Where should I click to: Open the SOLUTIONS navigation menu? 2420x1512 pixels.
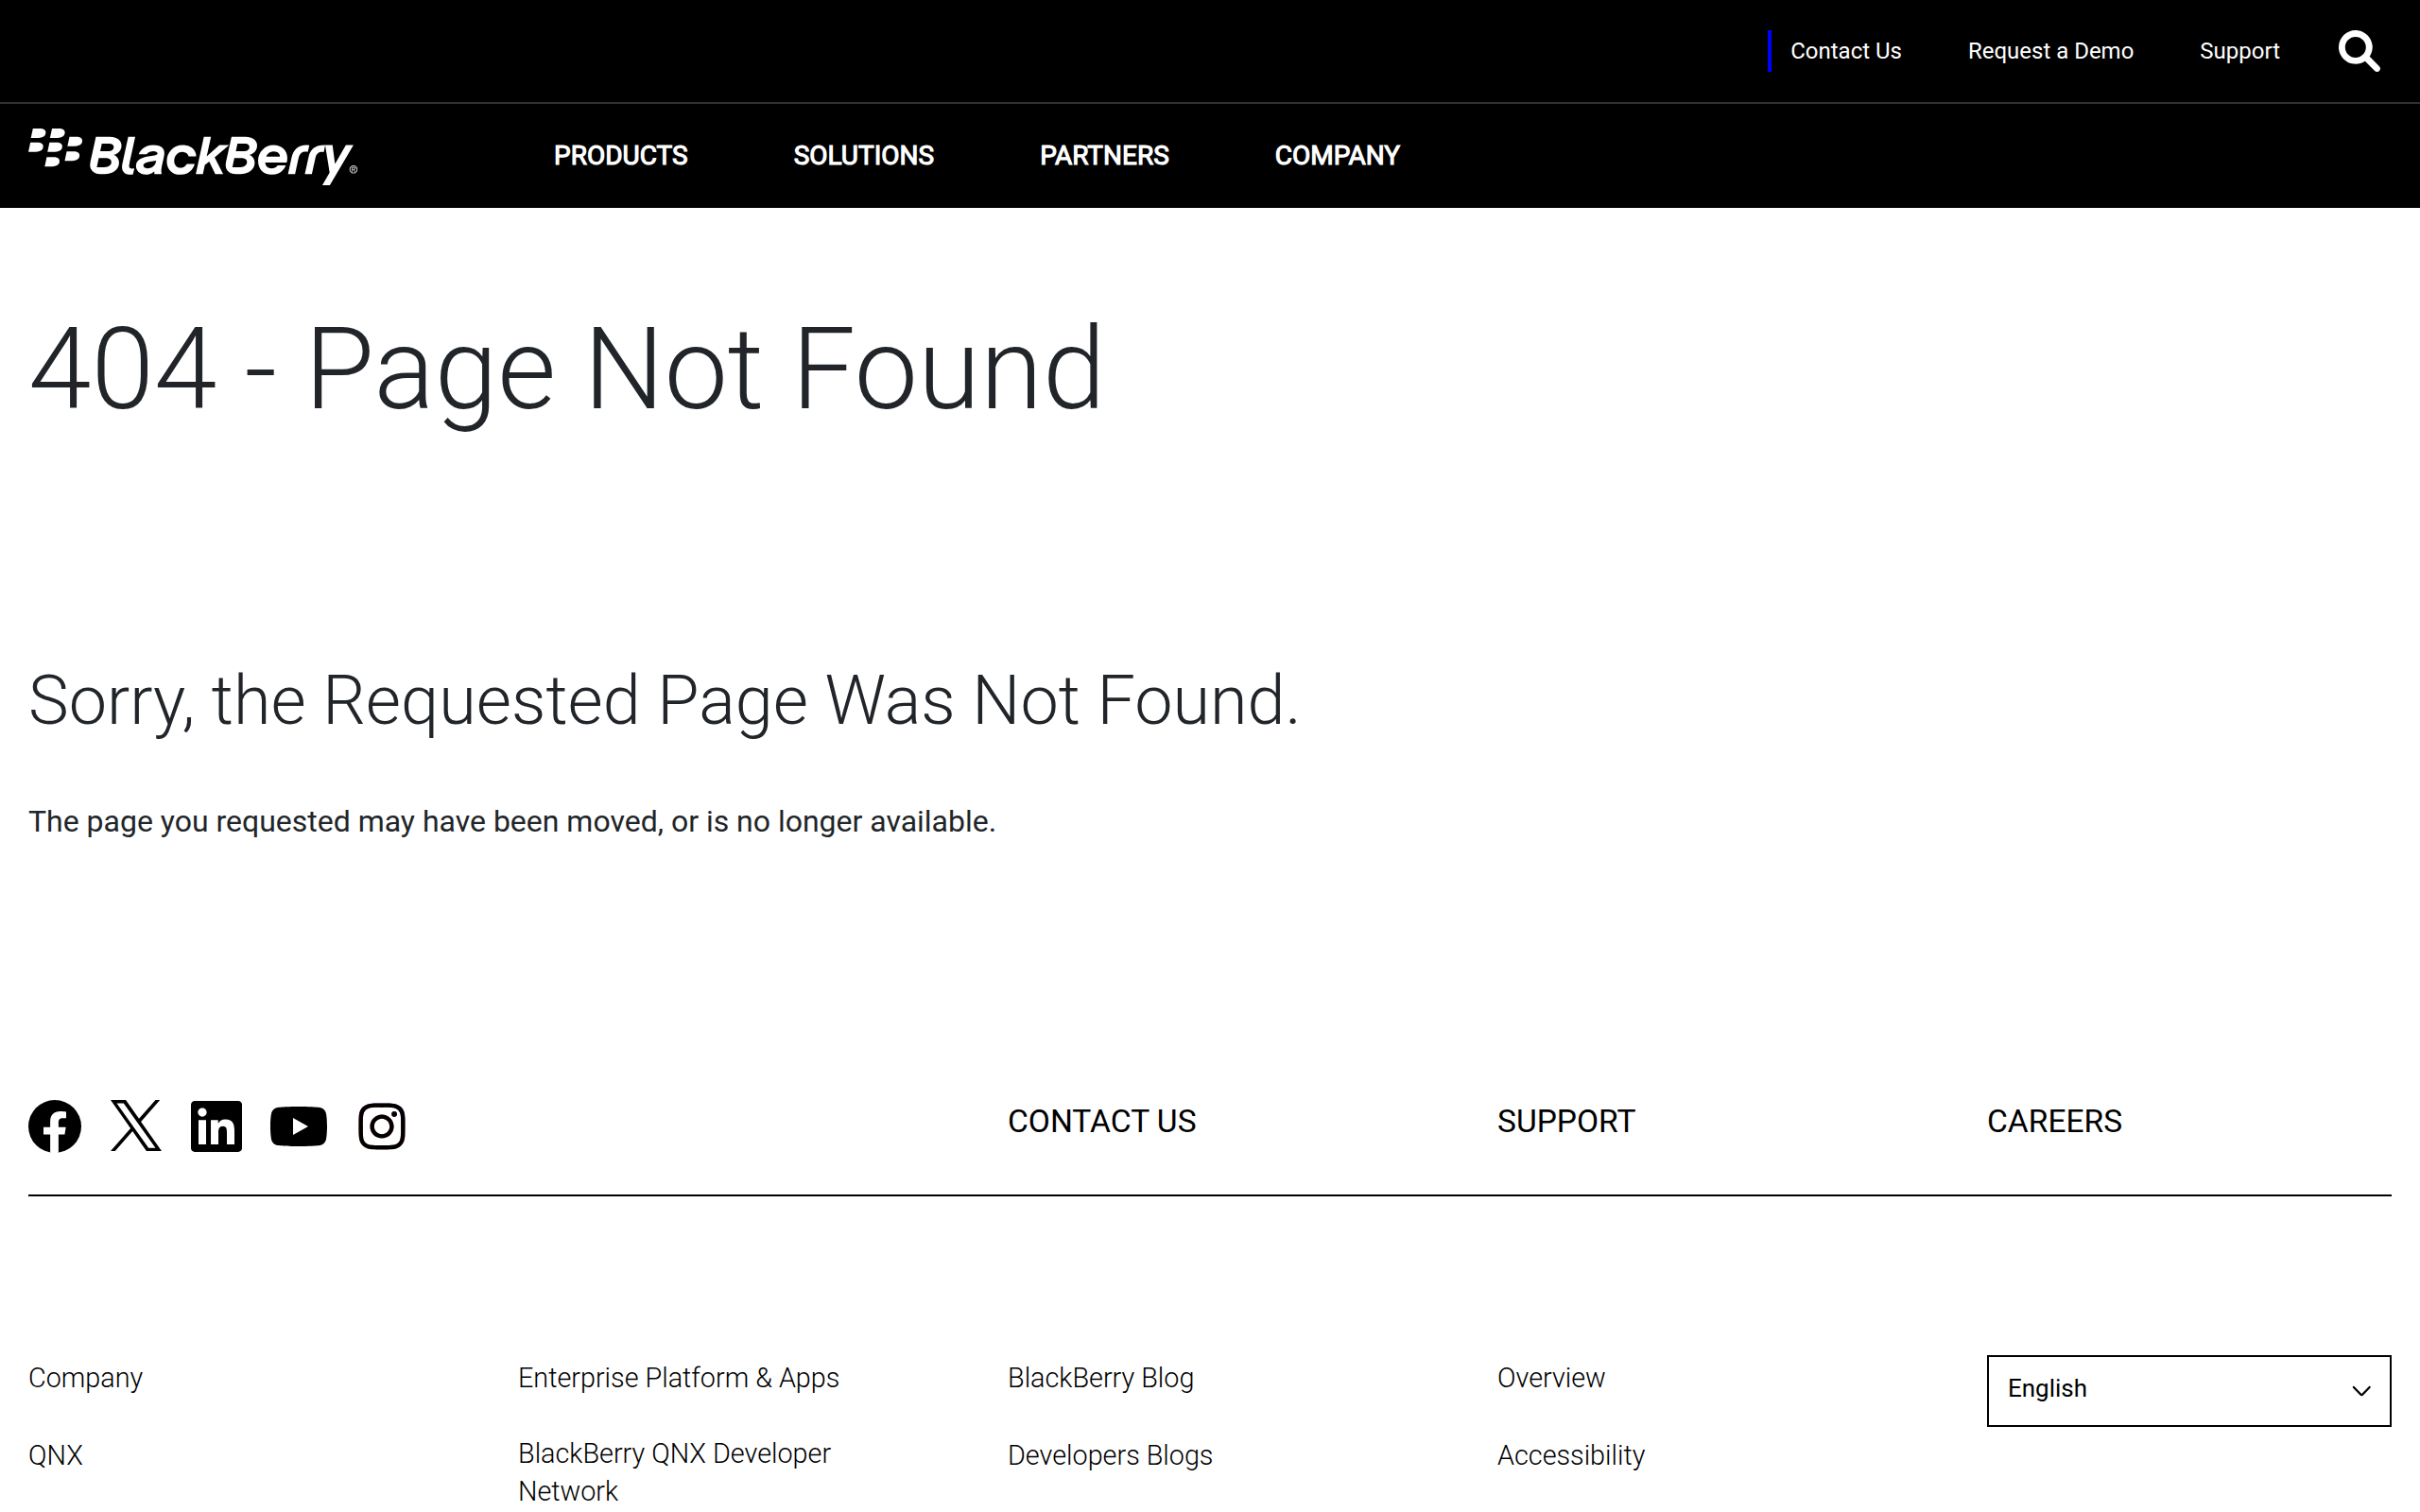863,156
